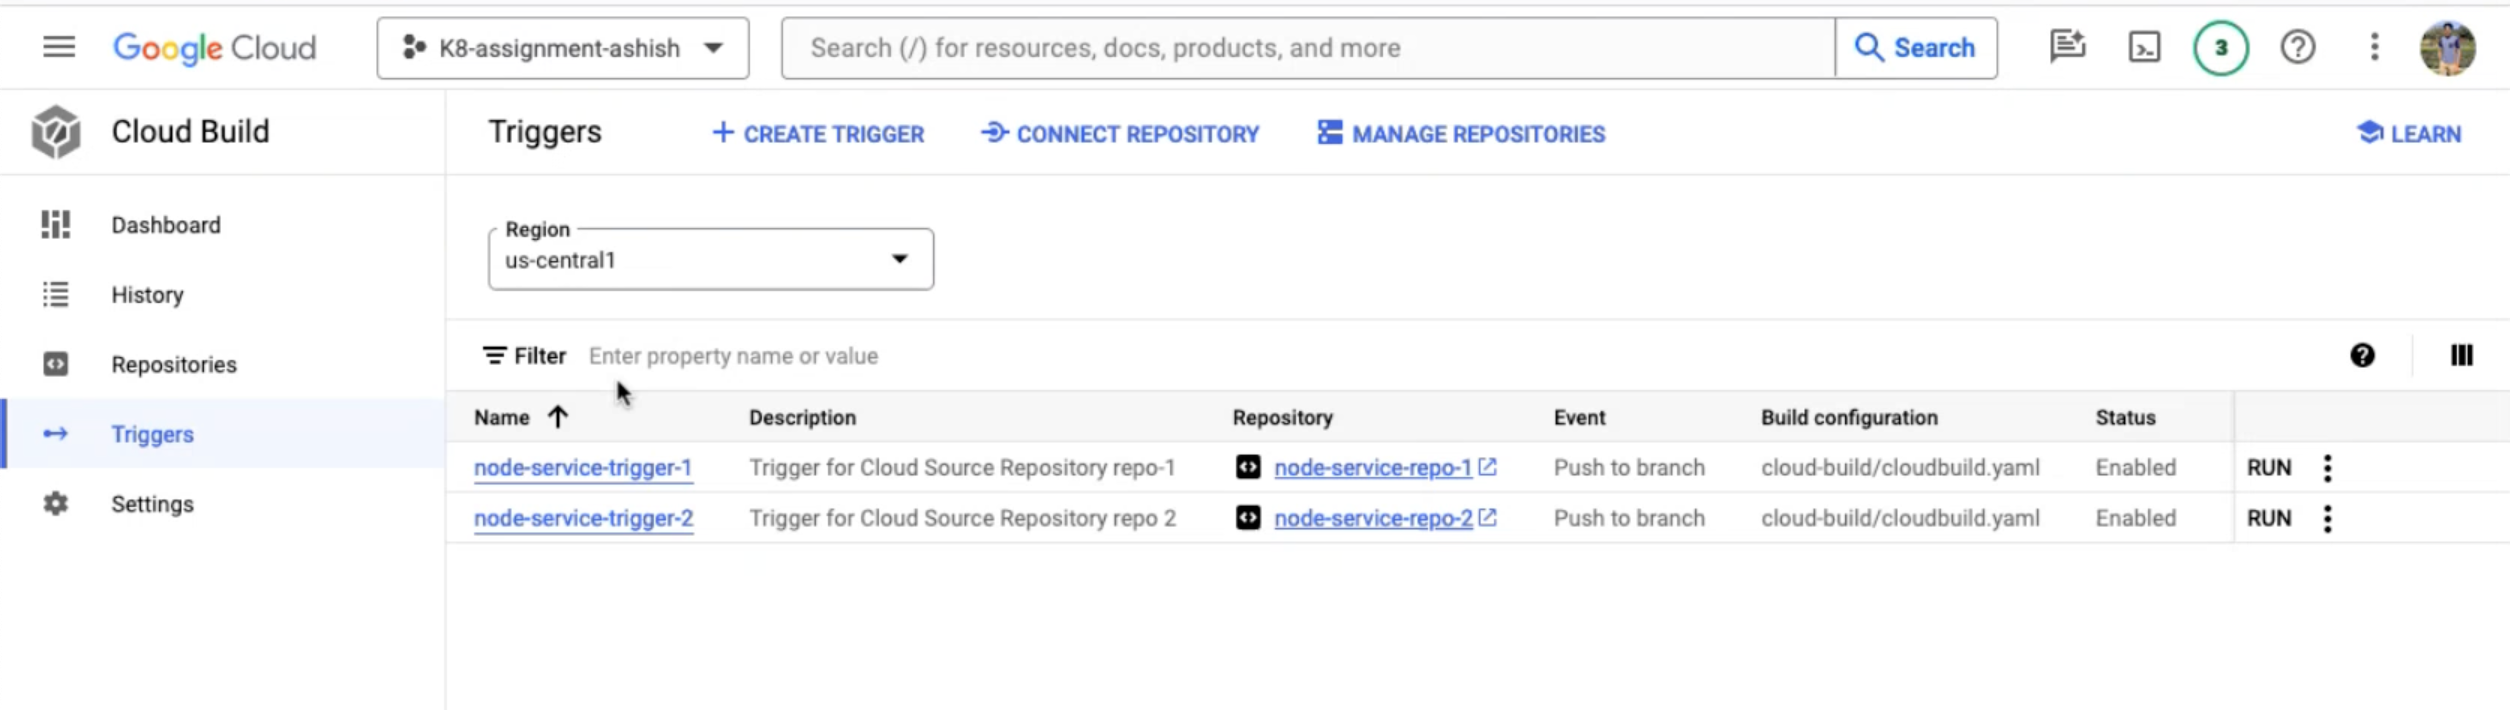Screen dimensions: 2510x710
Task: Click the Event column header
Action: (1579, 418)
